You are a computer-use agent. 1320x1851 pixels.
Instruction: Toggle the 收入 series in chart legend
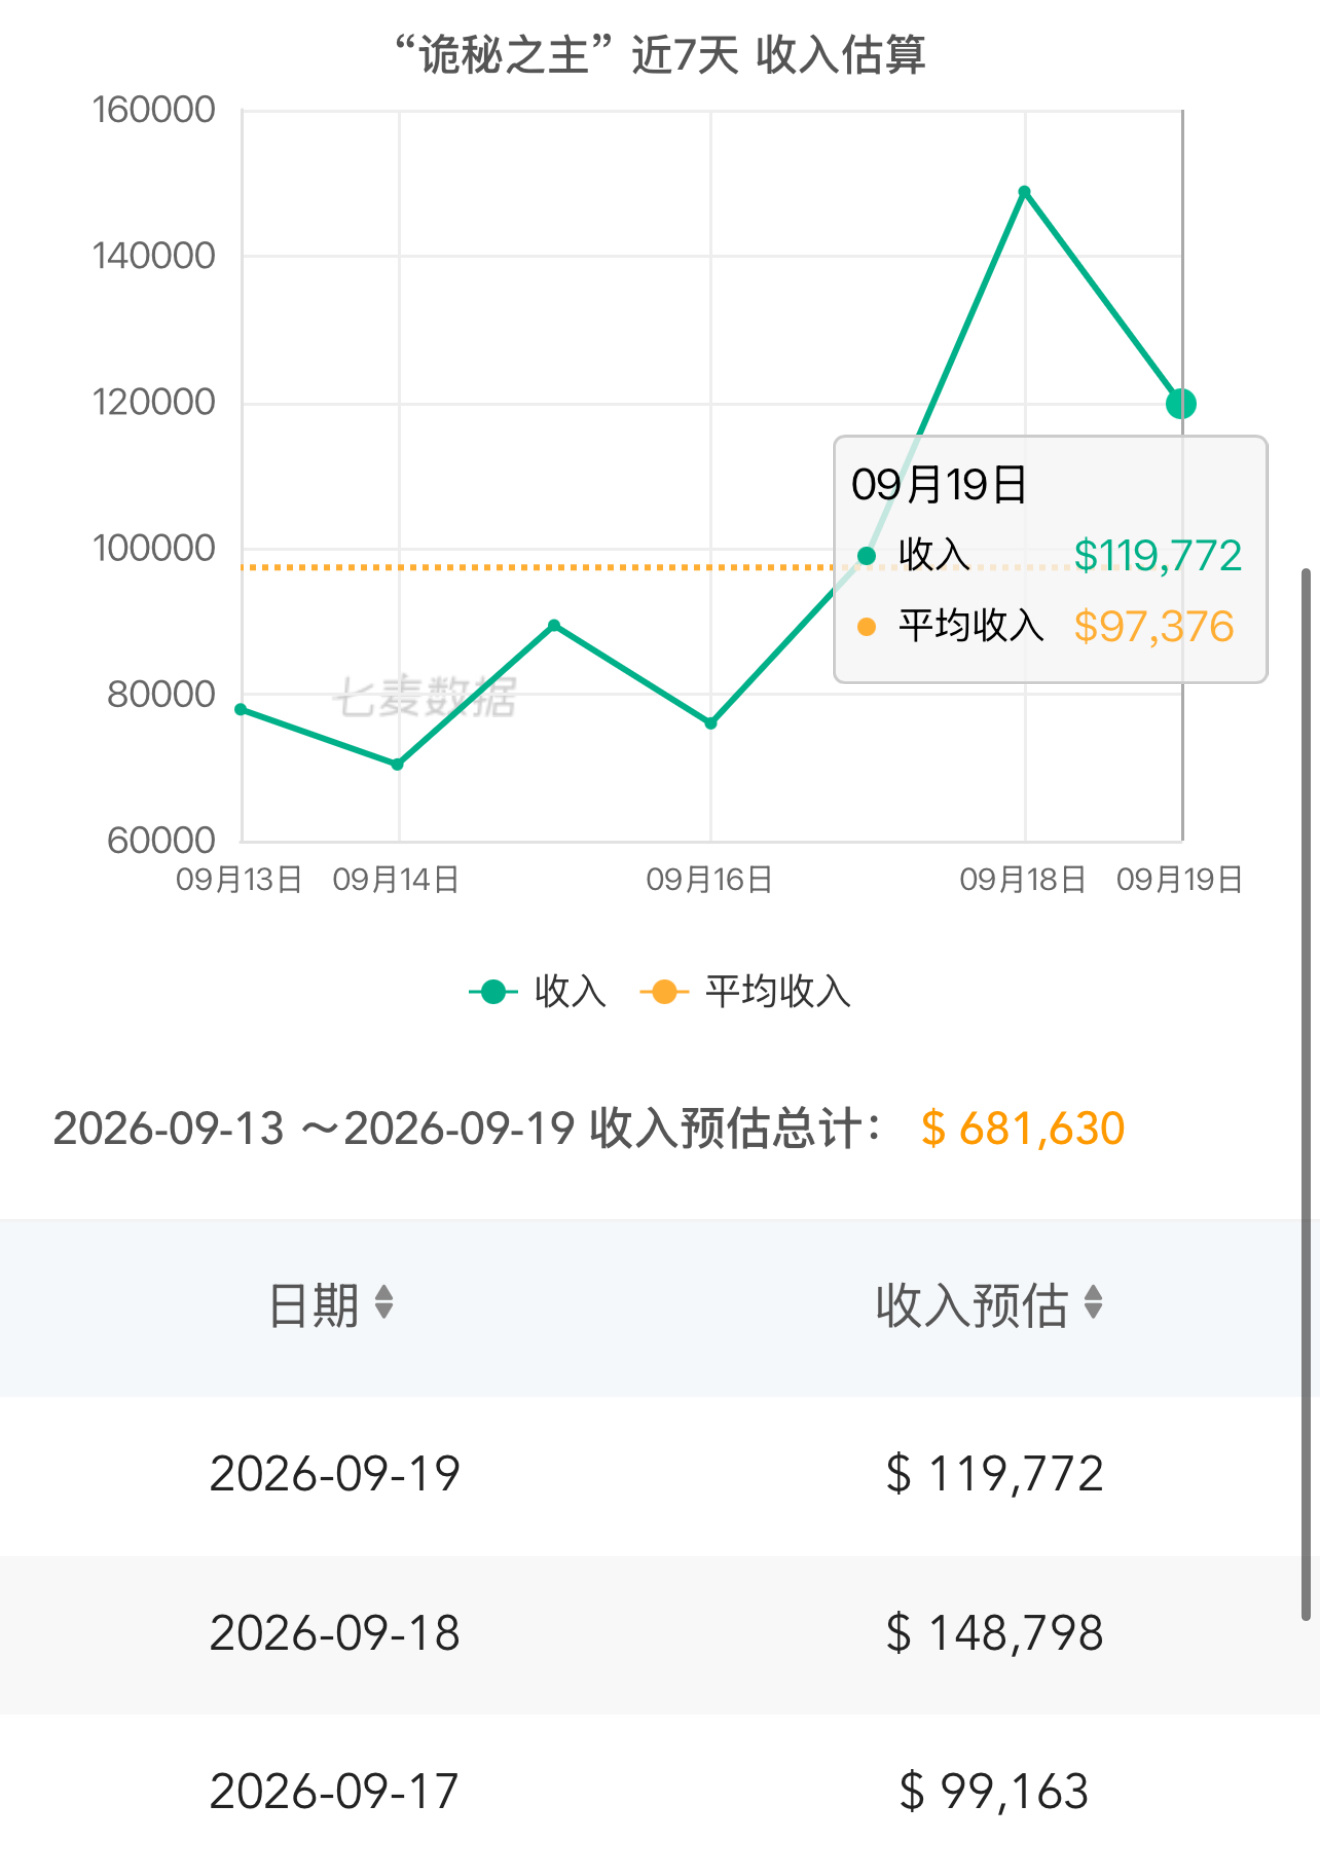538,992
